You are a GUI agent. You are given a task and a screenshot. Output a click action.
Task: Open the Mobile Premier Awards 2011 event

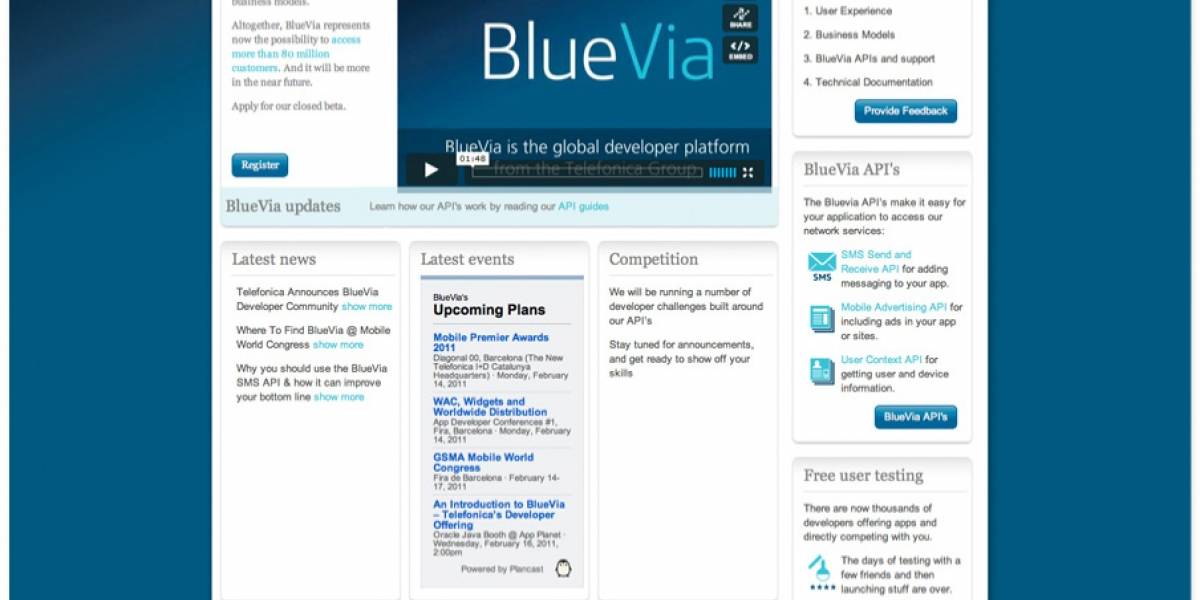[491, 342]
